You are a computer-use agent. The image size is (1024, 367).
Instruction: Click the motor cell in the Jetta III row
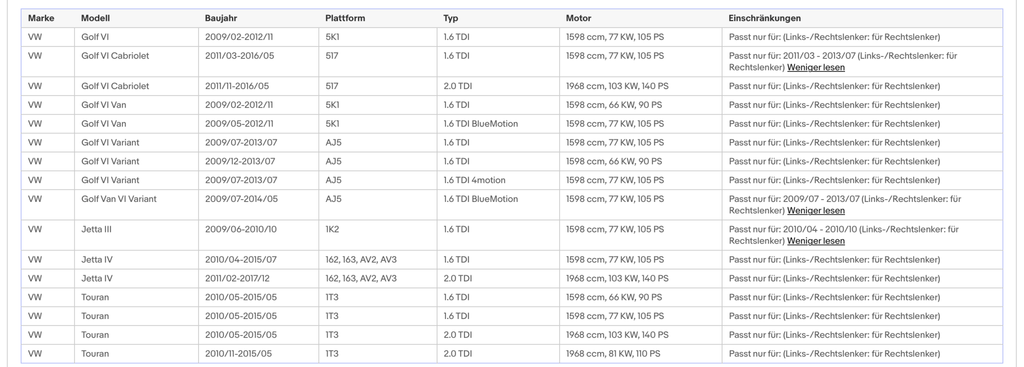615,229
